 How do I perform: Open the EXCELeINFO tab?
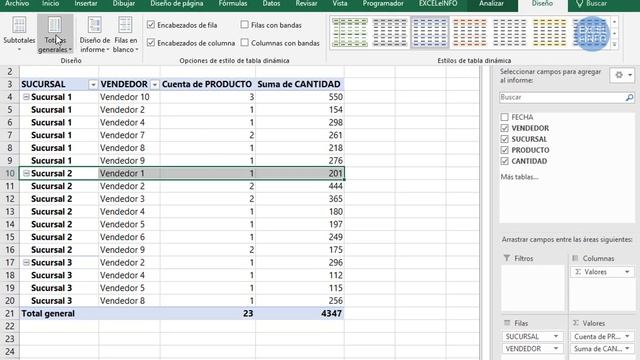click(438, 4)
